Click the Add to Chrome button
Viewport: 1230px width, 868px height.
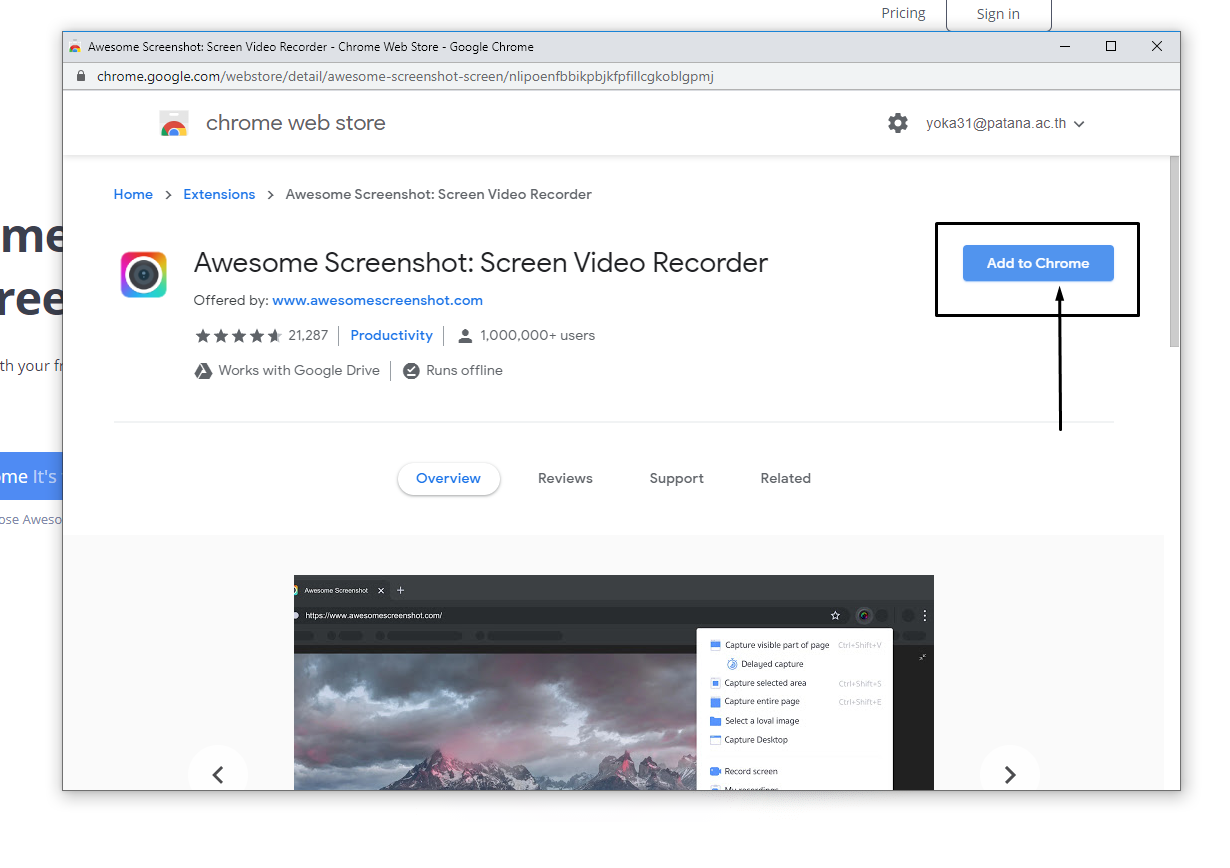[1038, 263]
